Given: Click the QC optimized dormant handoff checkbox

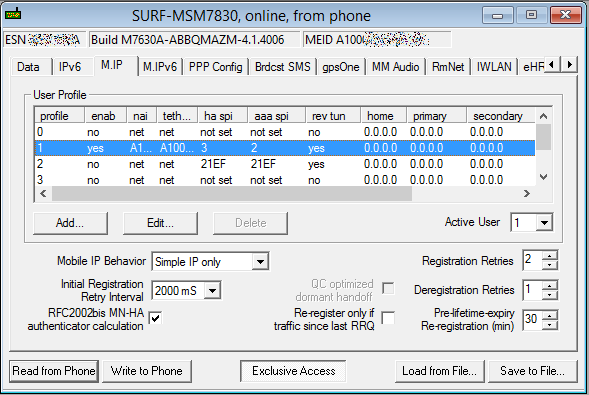Looking at the screenshot, I should [x=388, y=288].
